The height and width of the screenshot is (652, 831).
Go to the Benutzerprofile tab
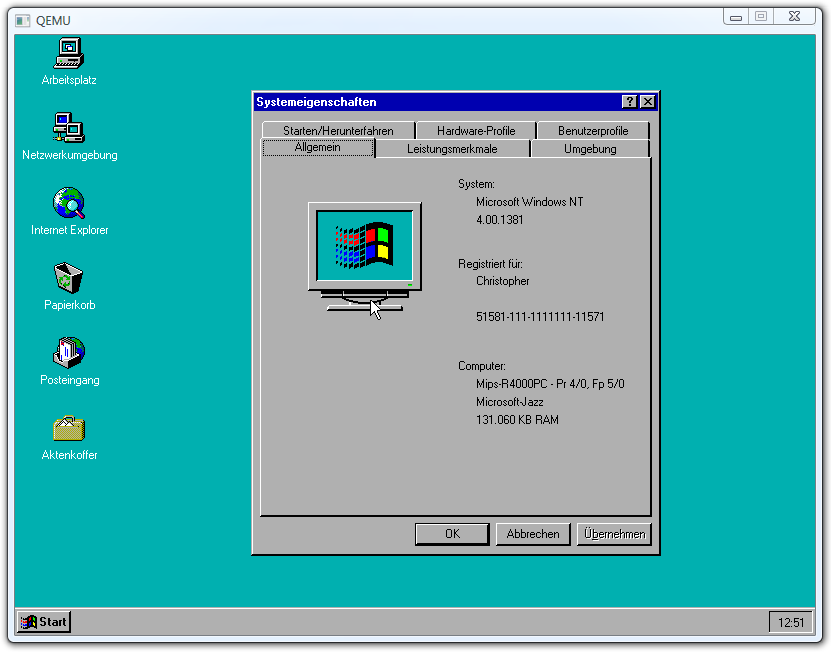pyautogui.click(x=593, y=131)
